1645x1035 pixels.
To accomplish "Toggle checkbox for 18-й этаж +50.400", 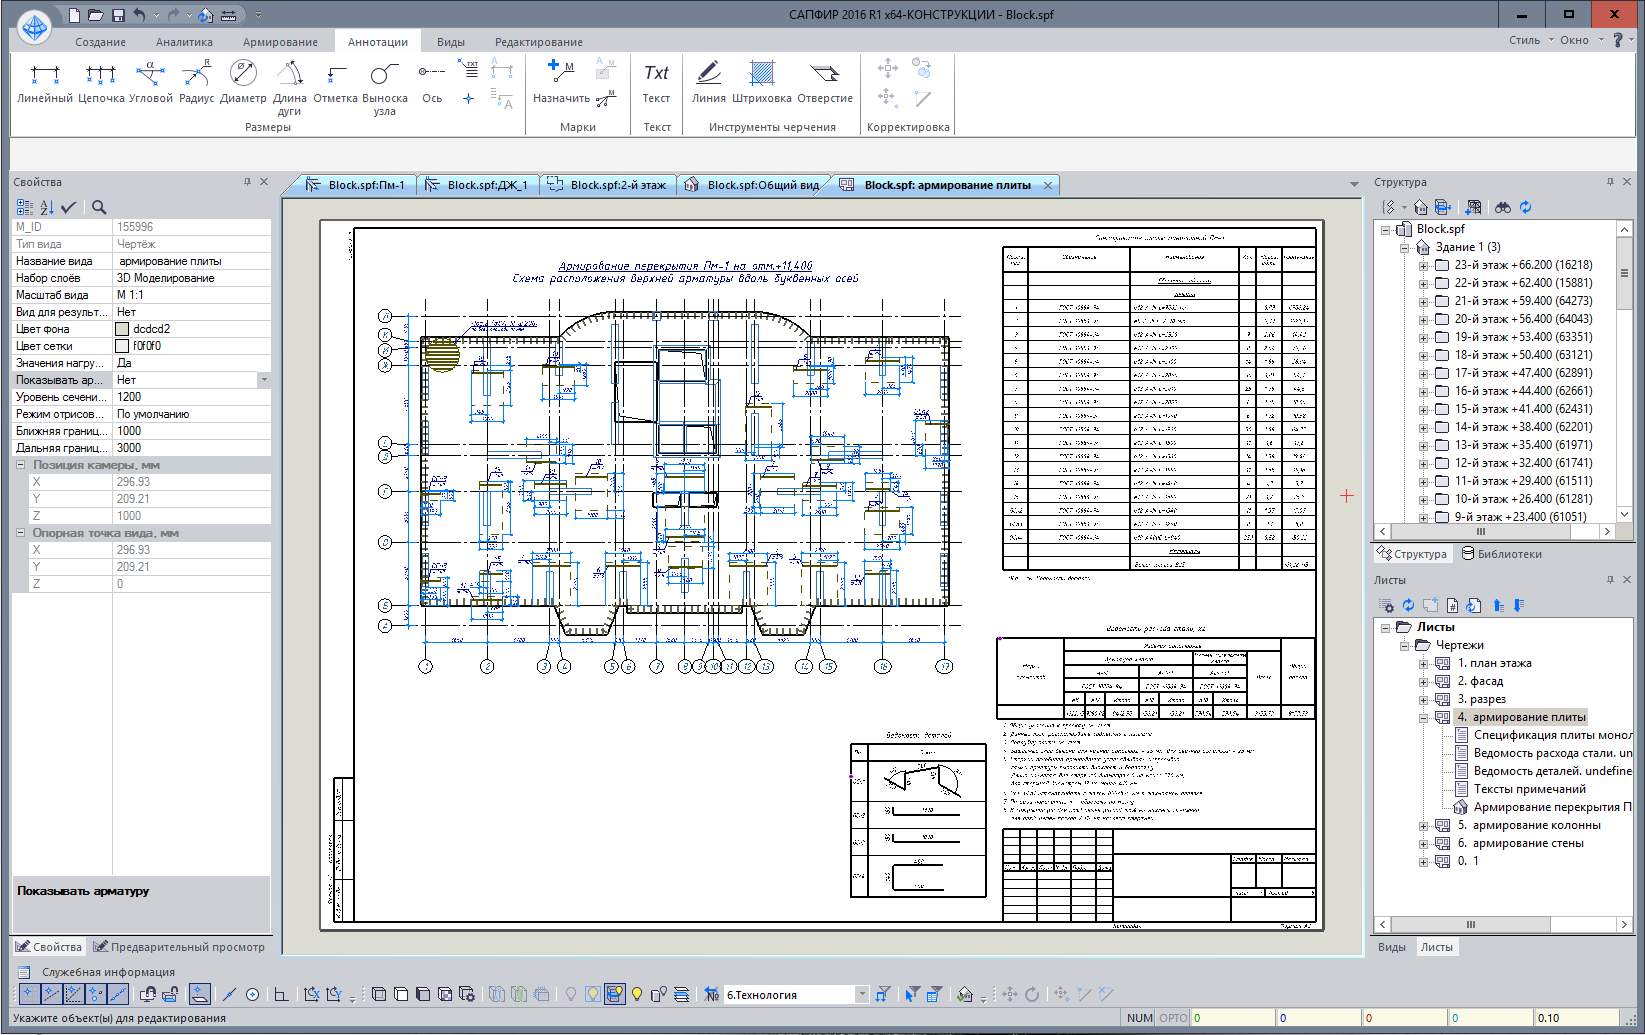I will tap(1442, 355).
